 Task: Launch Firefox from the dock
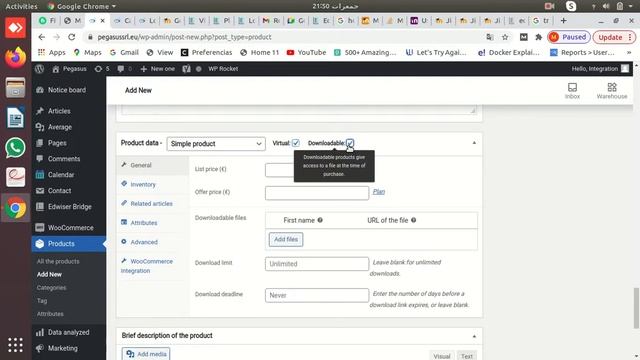click(16, 57)
